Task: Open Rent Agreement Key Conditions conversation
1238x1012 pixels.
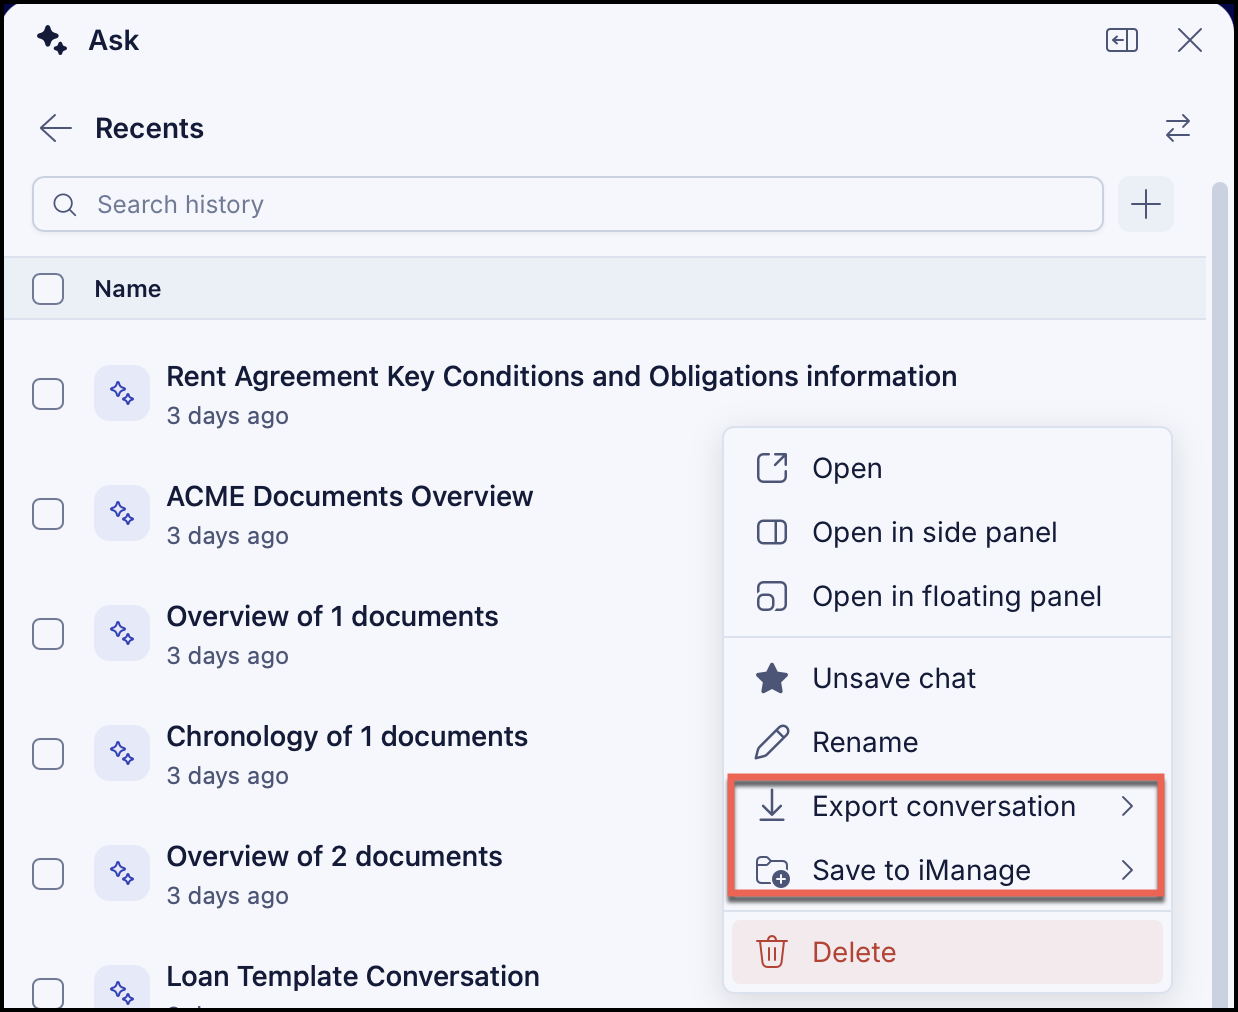Action: click(561, 377)
